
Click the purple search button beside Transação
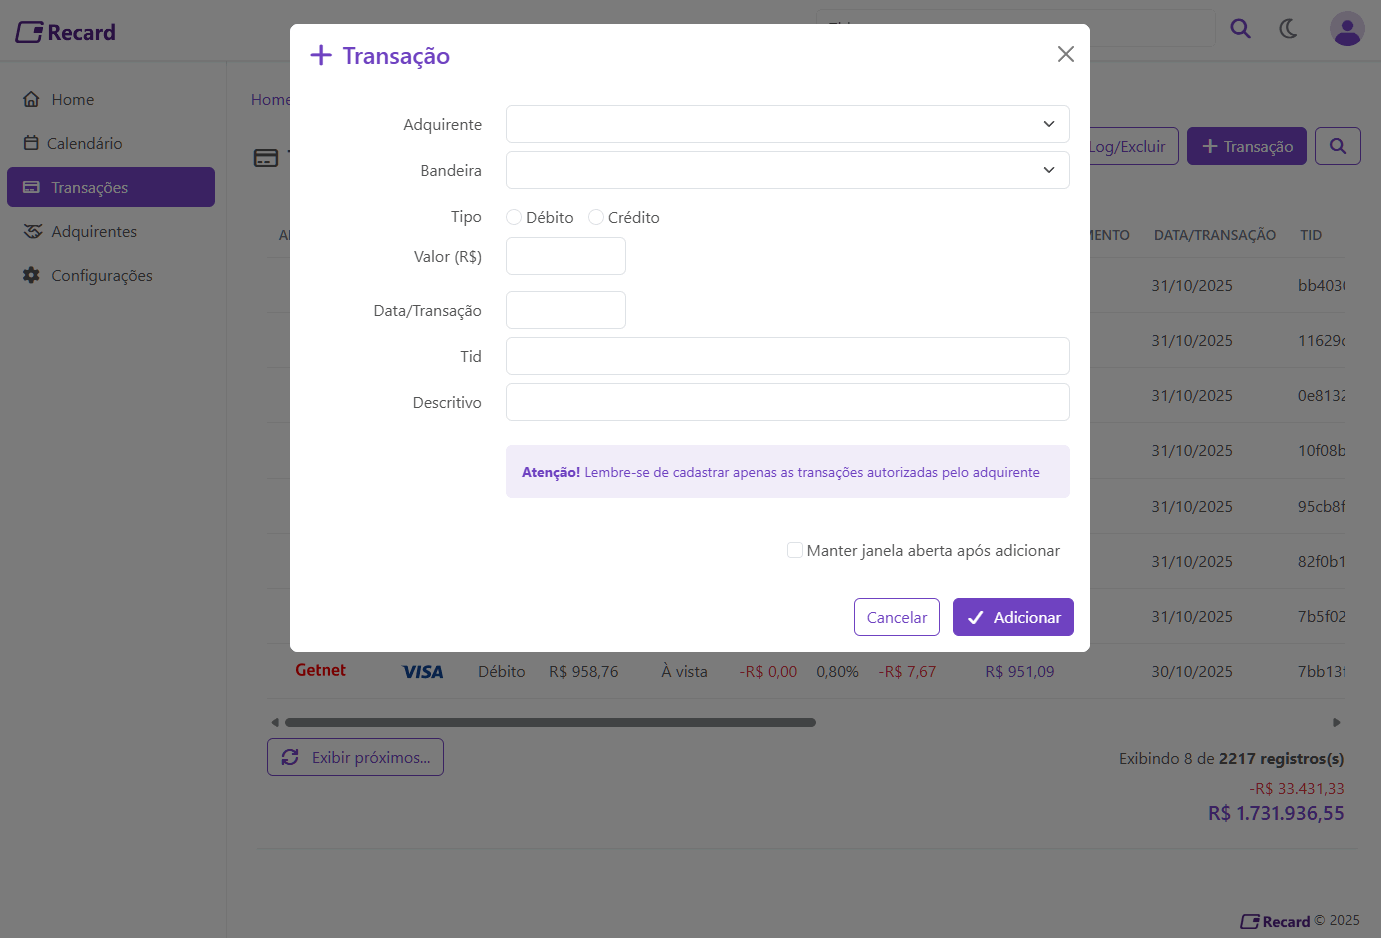tap(1337, 146)
